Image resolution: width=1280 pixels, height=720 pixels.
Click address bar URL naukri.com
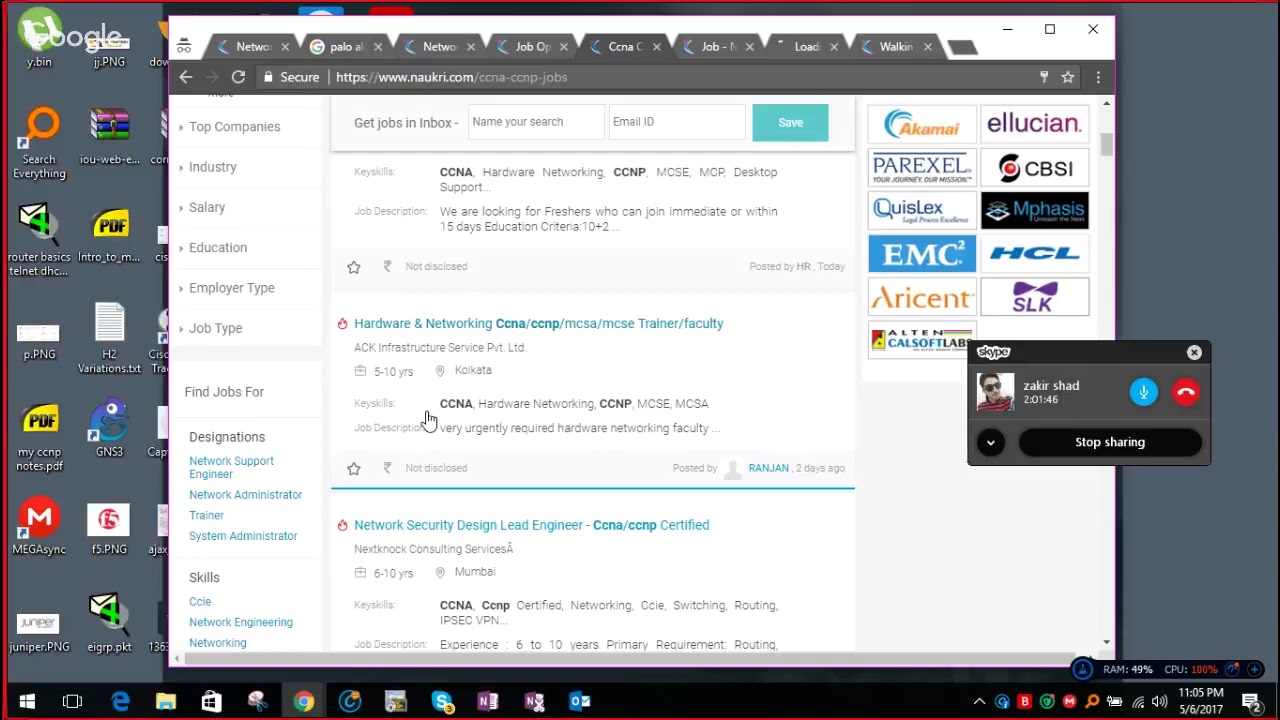click(x=452, y=77)
